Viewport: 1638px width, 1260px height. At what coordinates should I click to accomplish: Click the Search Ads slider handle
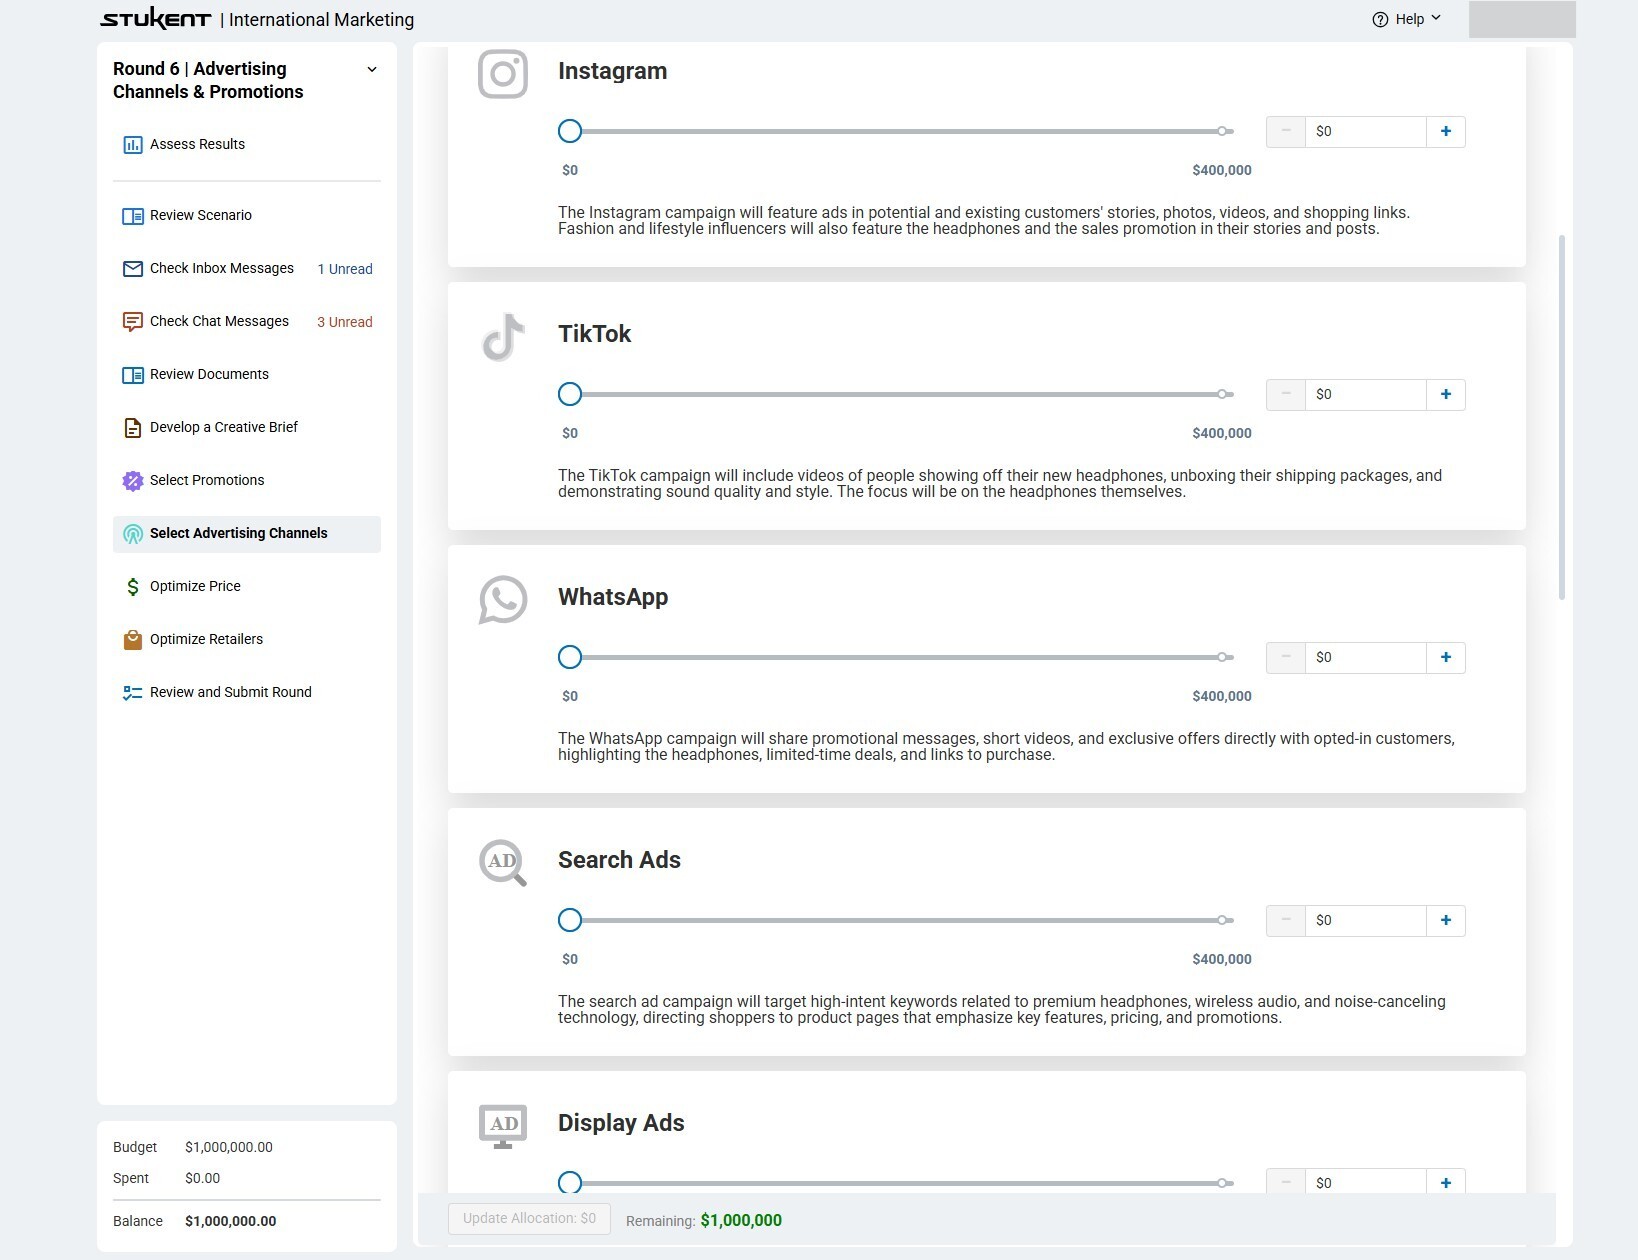tap(570, 920)
